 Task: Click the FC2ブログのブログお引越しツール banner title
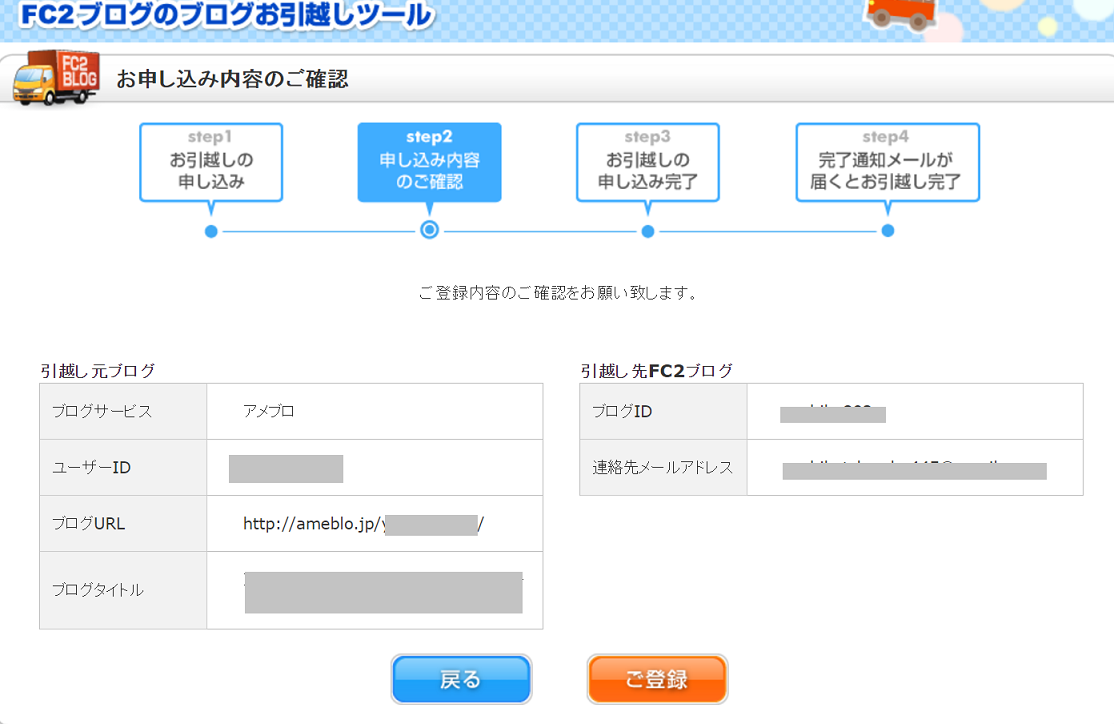[226, 15]
